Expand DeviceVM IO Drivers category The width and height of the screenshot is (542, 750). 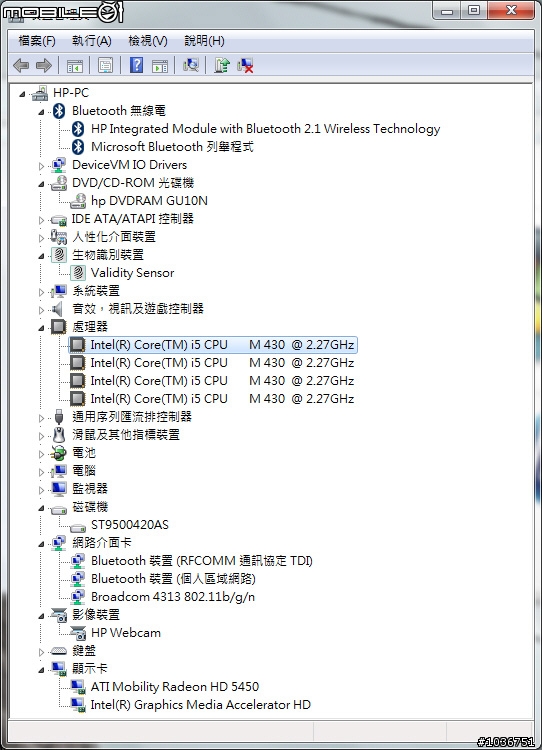(41, 166)
